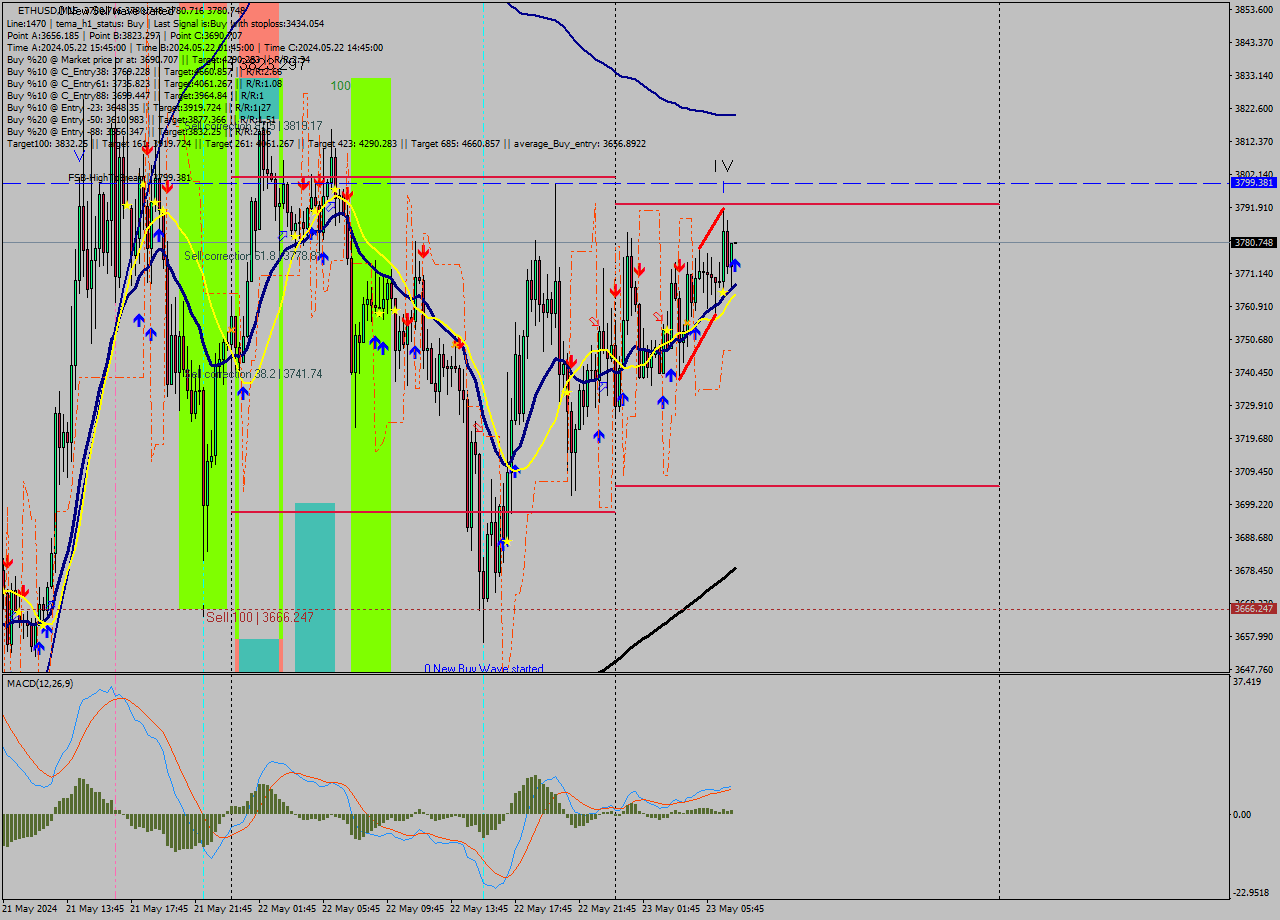Select the blue up arrow at the 3688 swing low
Screen dimensions: 1280x920
coord(500,545)
